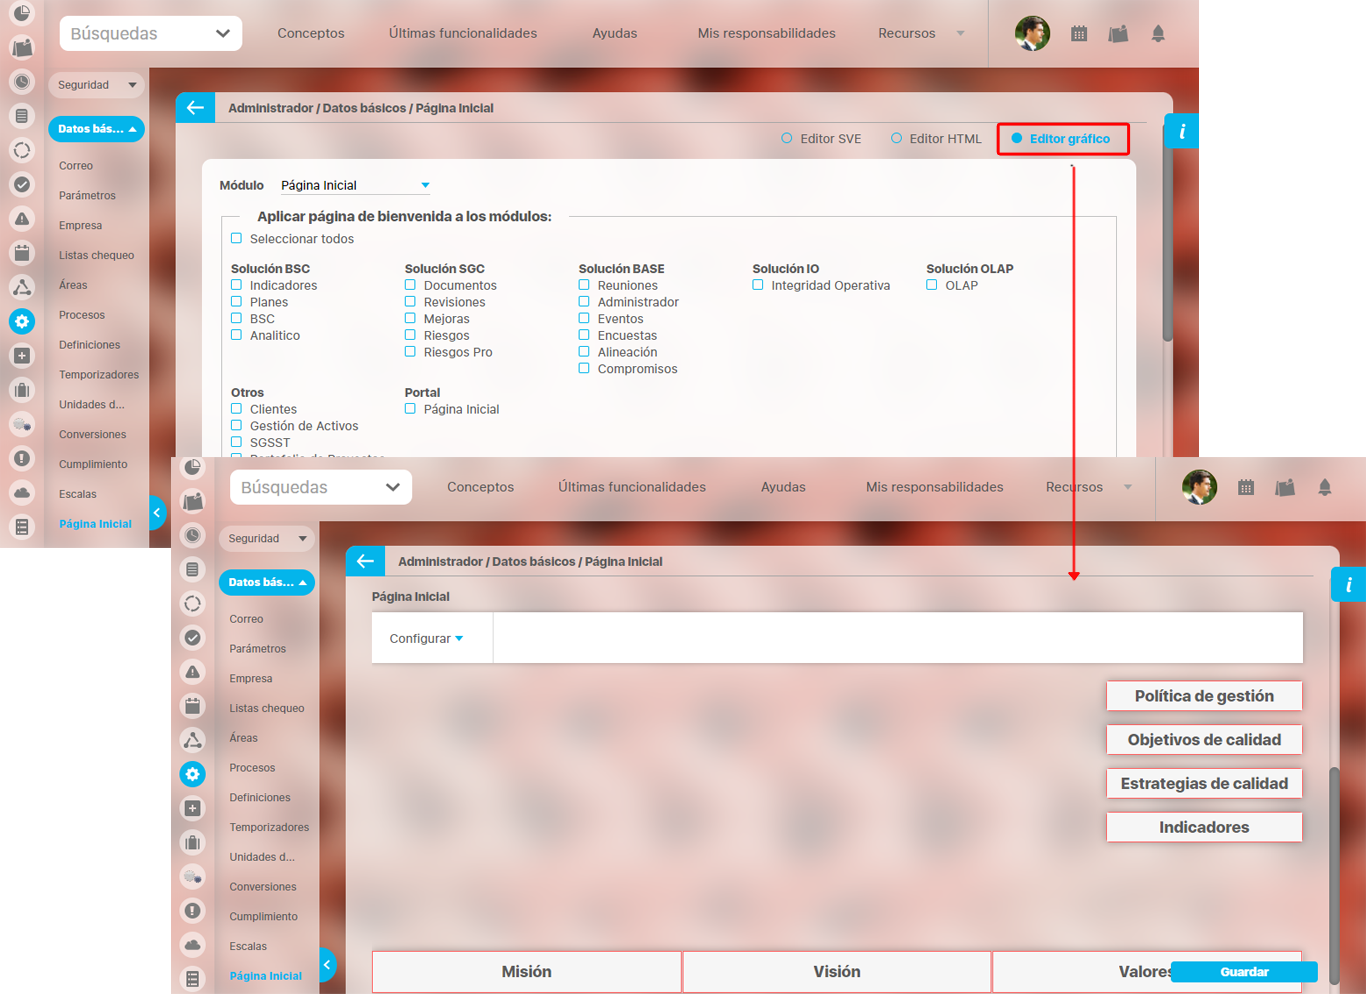Click the back arrow in upper breadcrumb bar
The image size is (1366, 994).
tap(195, 108)
